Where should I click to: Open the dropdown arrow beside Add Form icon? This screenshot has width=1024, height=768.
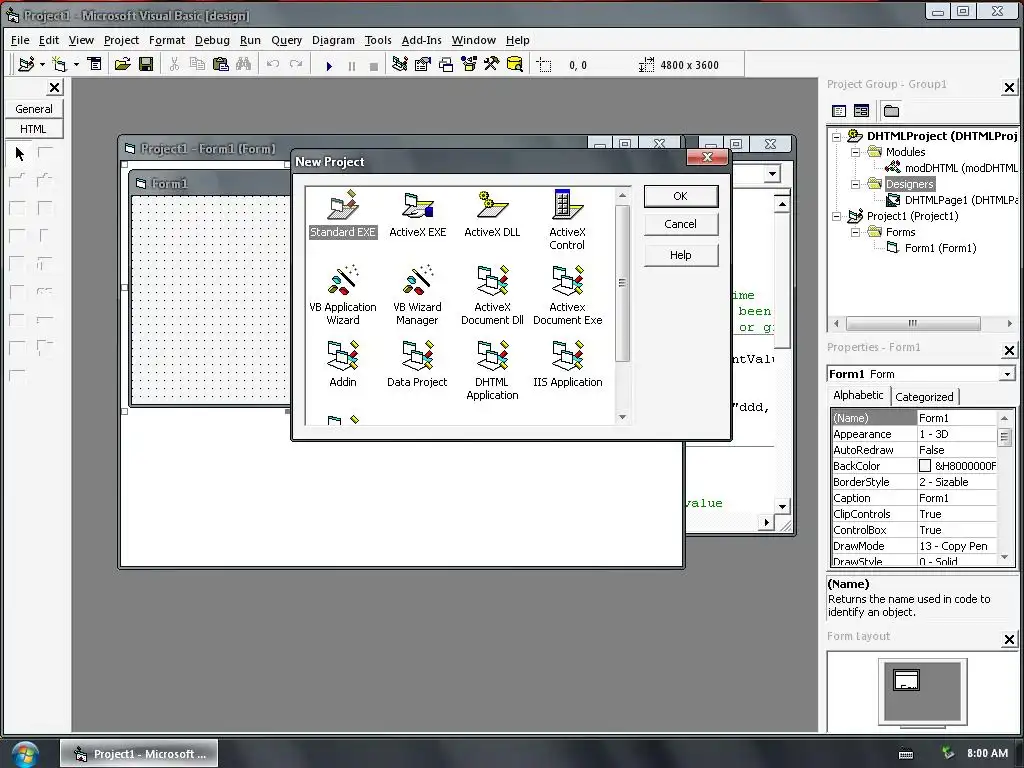click(x=76, y=64)
